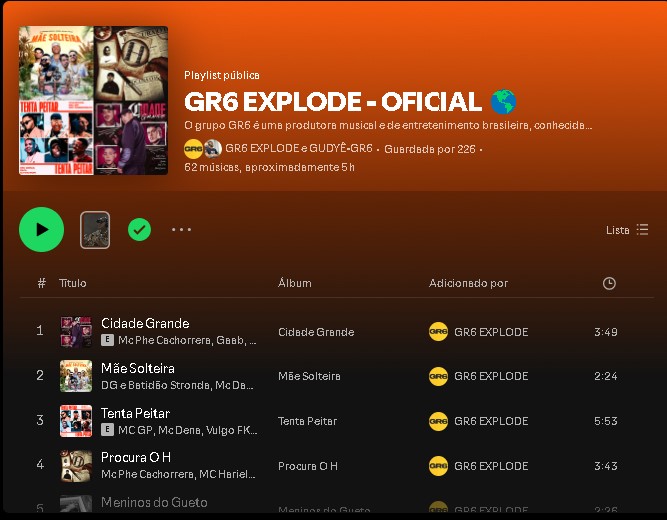Screen dimensions: 667x520
Task: Open the three-dot more options menu
Action: (x=181, y=230)
